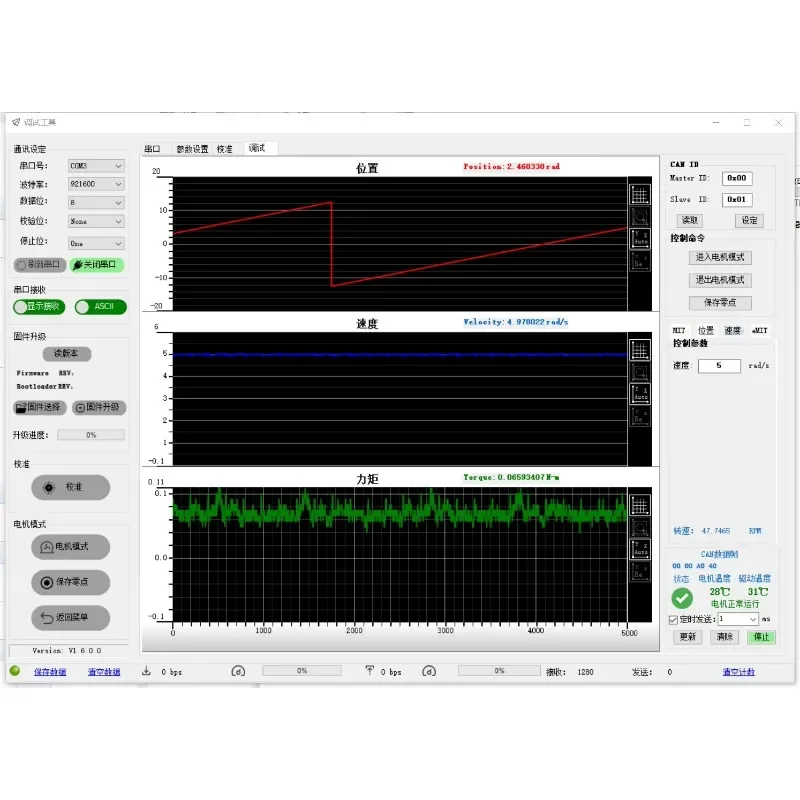Switch to the 校准 tab
The width and height of the screenshot is (800, 800).
(x=224, y=149)
